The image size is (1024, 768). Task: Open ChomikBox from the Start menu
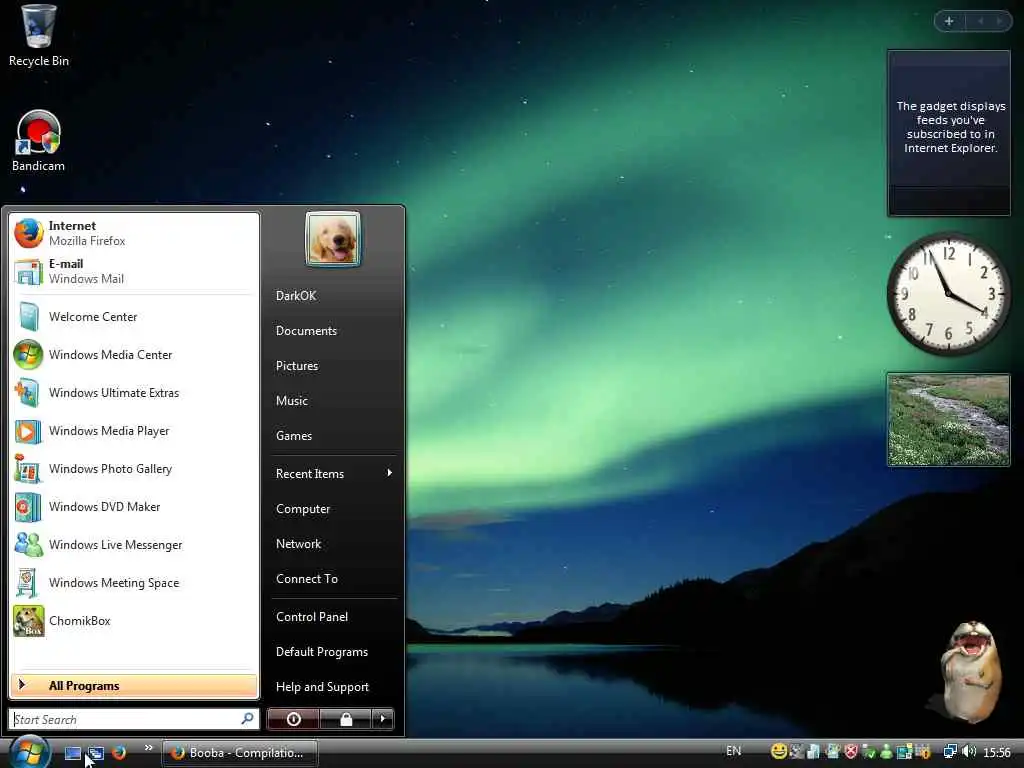(134, 620)
